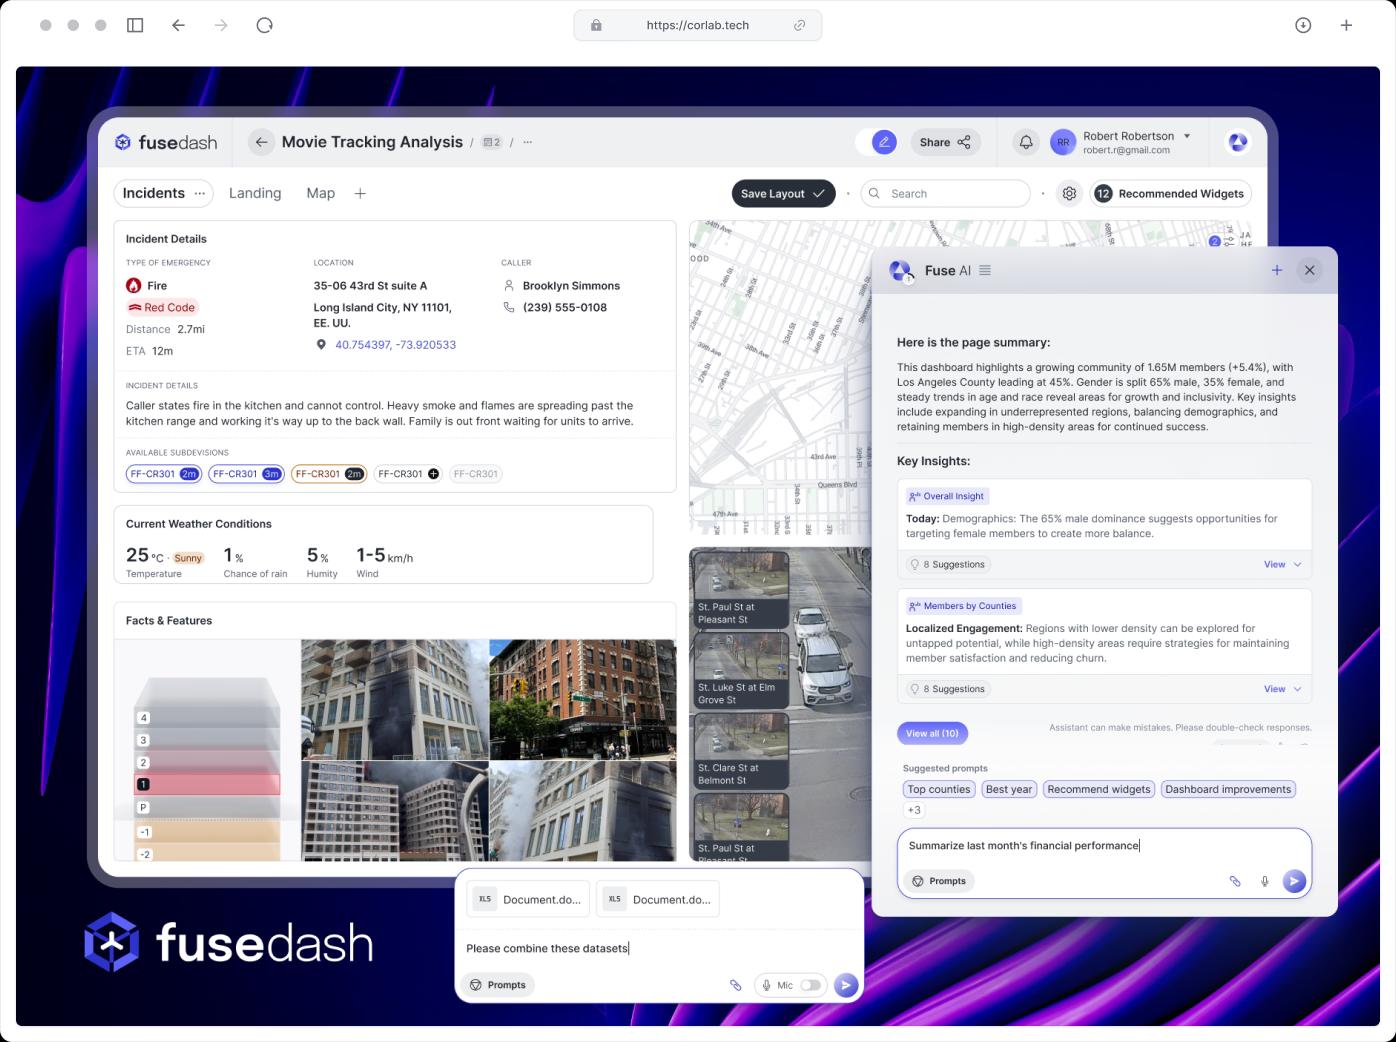Go back with the browser back arrow

pyautogui.click(x=178, y=25)
